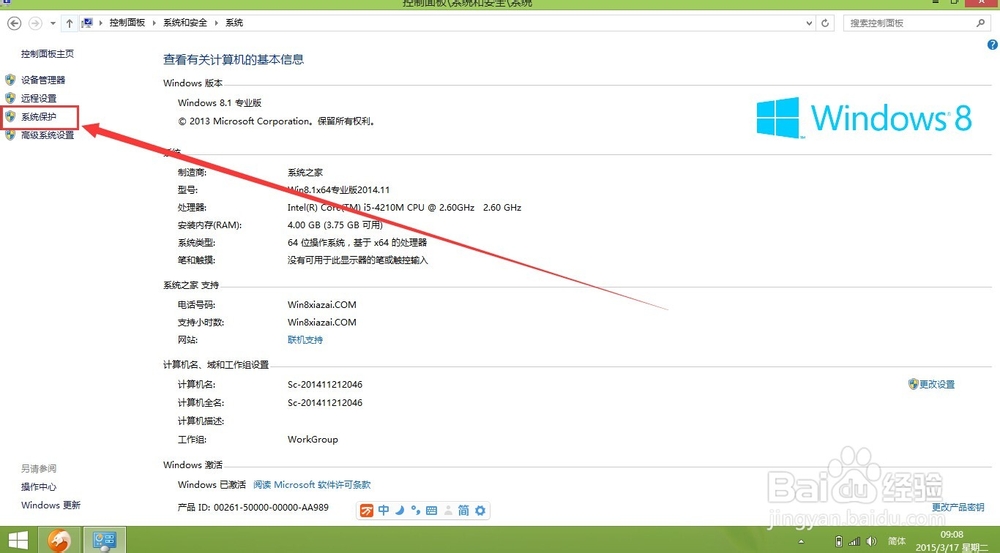Click the Control Panel taskbar icon
Screen dimensions: 1000x553
[x=104, y=541]
